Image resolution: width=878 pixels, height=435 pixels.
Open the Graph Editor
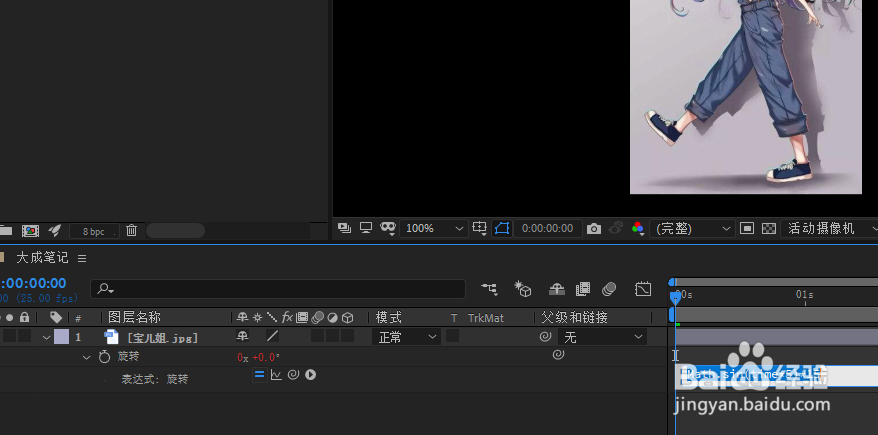643,289
